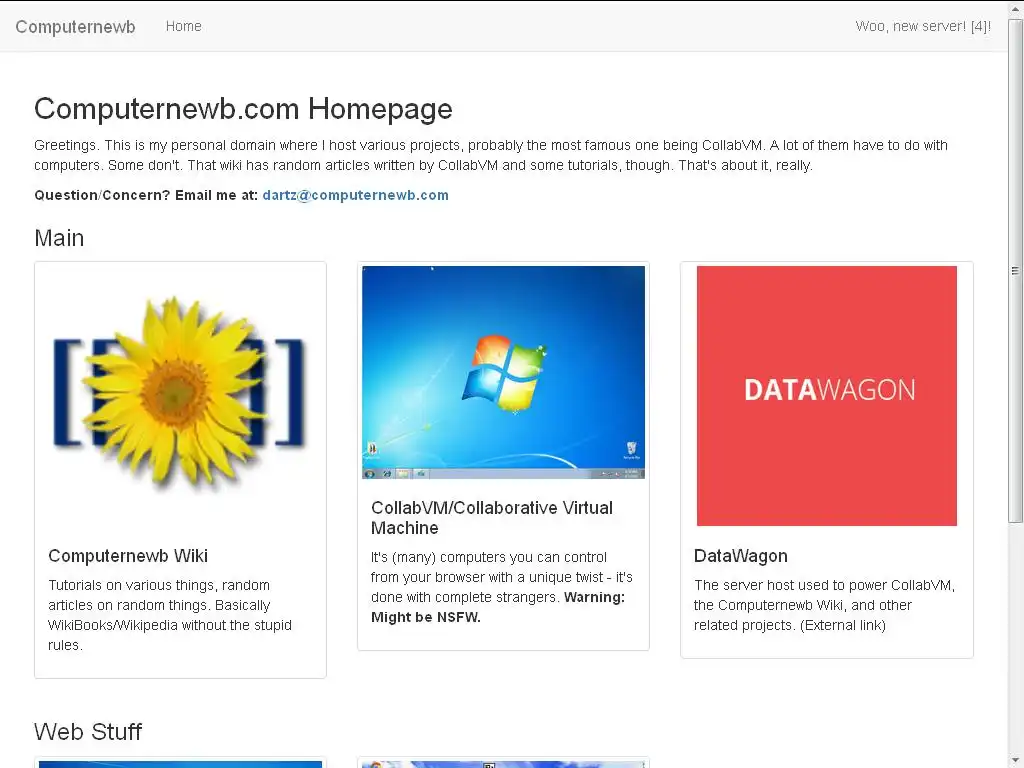Click the vertical scrollbar thumb
This screenshot has height=768, width=1024.
click(1015, 270)
